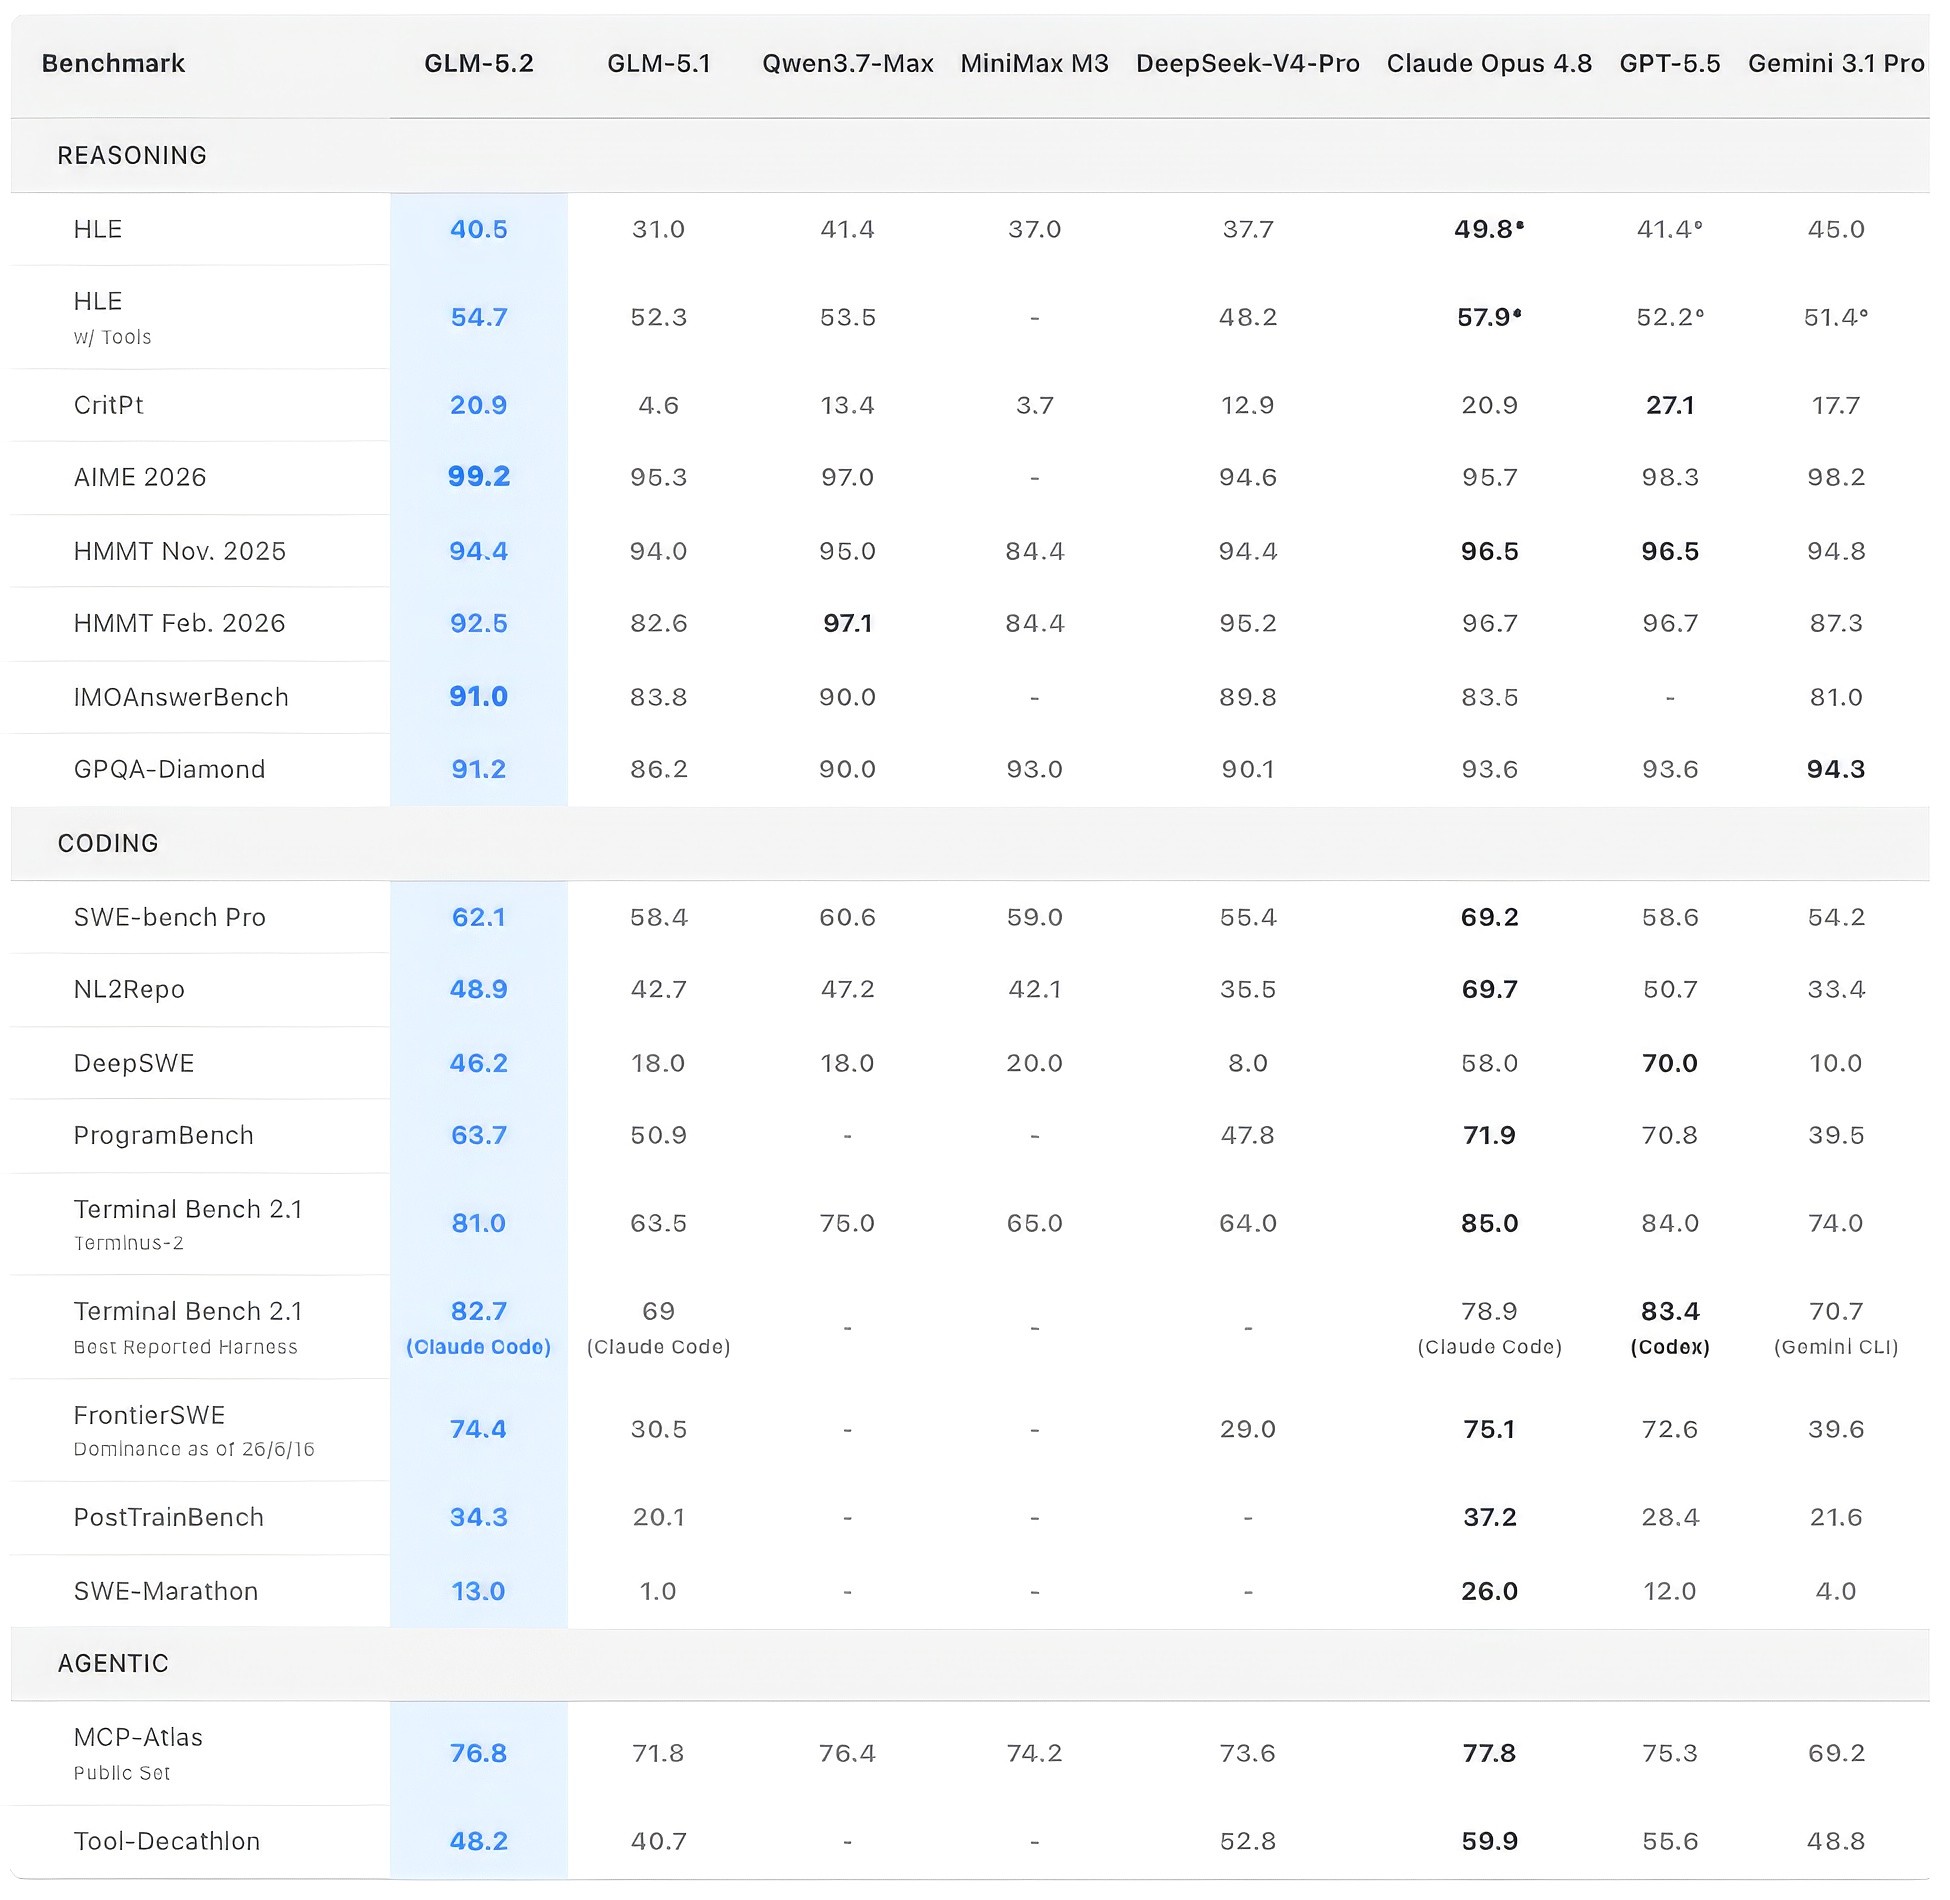1950x1900 pixels.
Task: Click Claude Opus 4.8's Tool-Decathlon score "59.9"
Action: [x=1489, y=1842]
